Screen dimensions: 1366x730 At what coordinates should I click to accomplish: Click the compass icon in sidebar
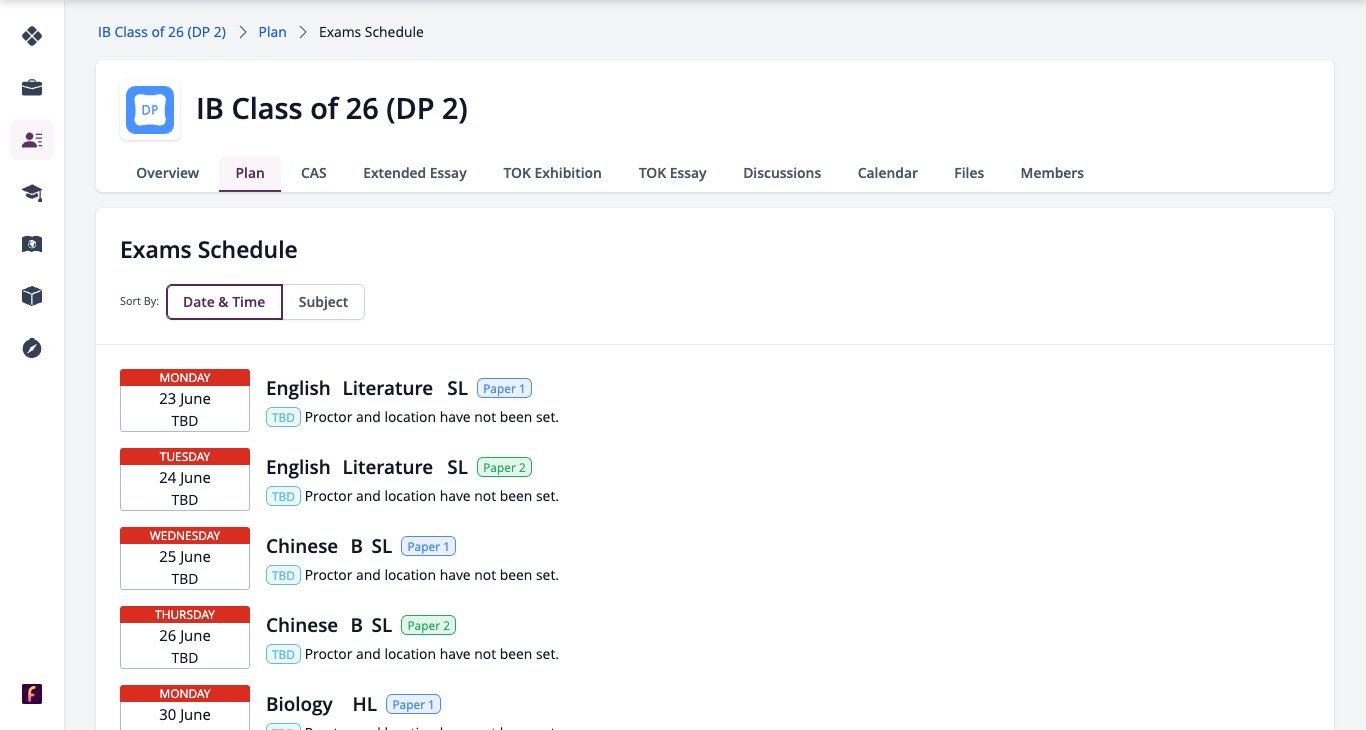(32, 348)
